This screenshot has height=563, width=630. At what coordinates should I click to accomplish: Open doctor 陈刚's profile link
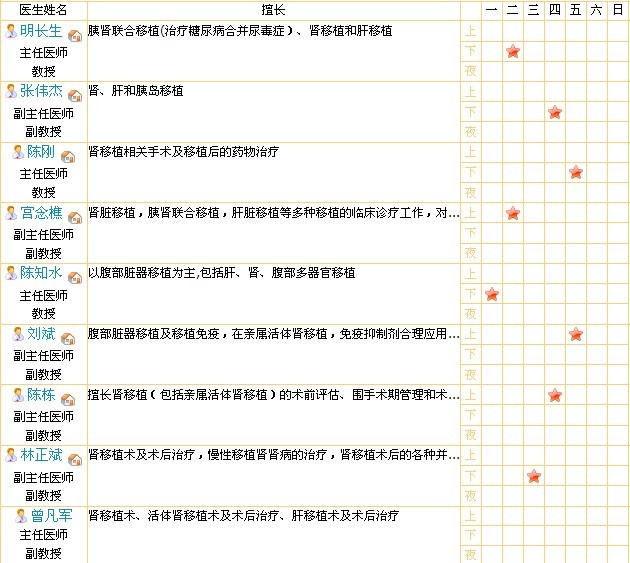point(41,151)
